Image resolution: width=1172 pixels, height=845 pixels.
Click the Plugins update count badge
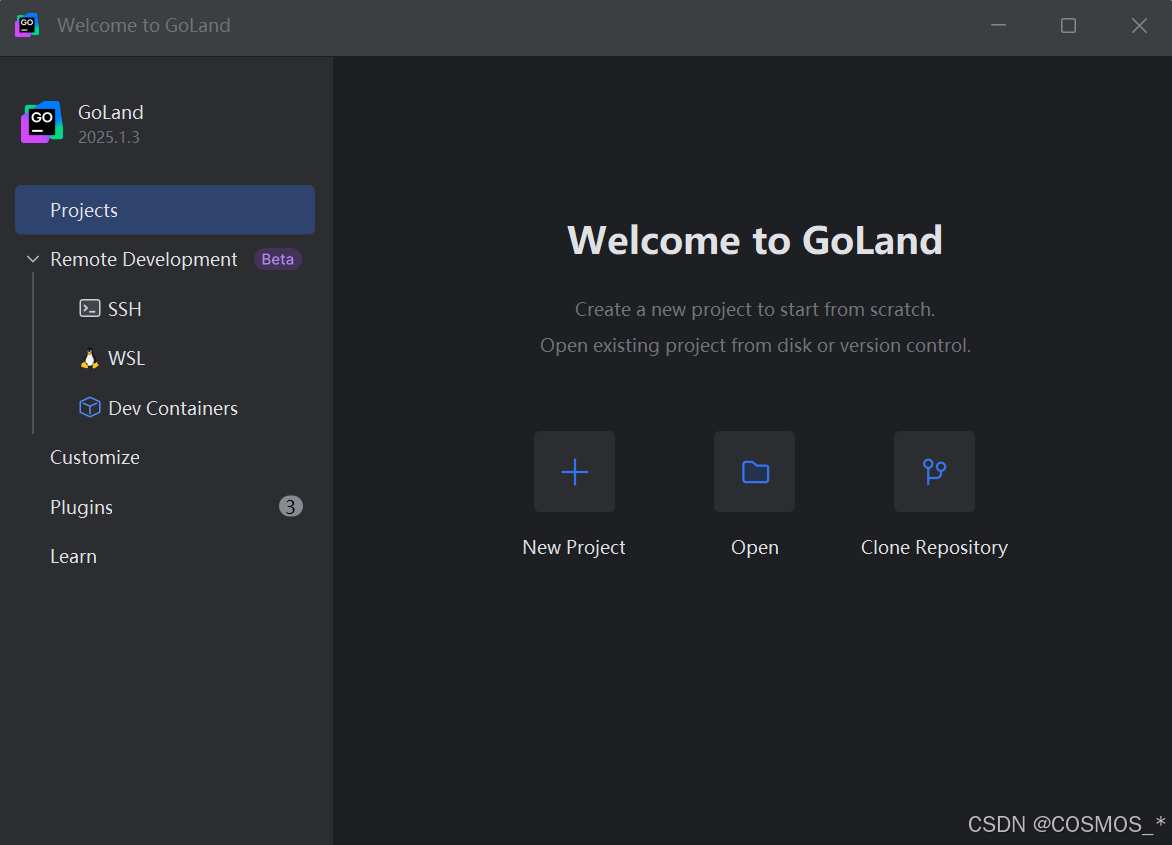click(x=291, y=507)
